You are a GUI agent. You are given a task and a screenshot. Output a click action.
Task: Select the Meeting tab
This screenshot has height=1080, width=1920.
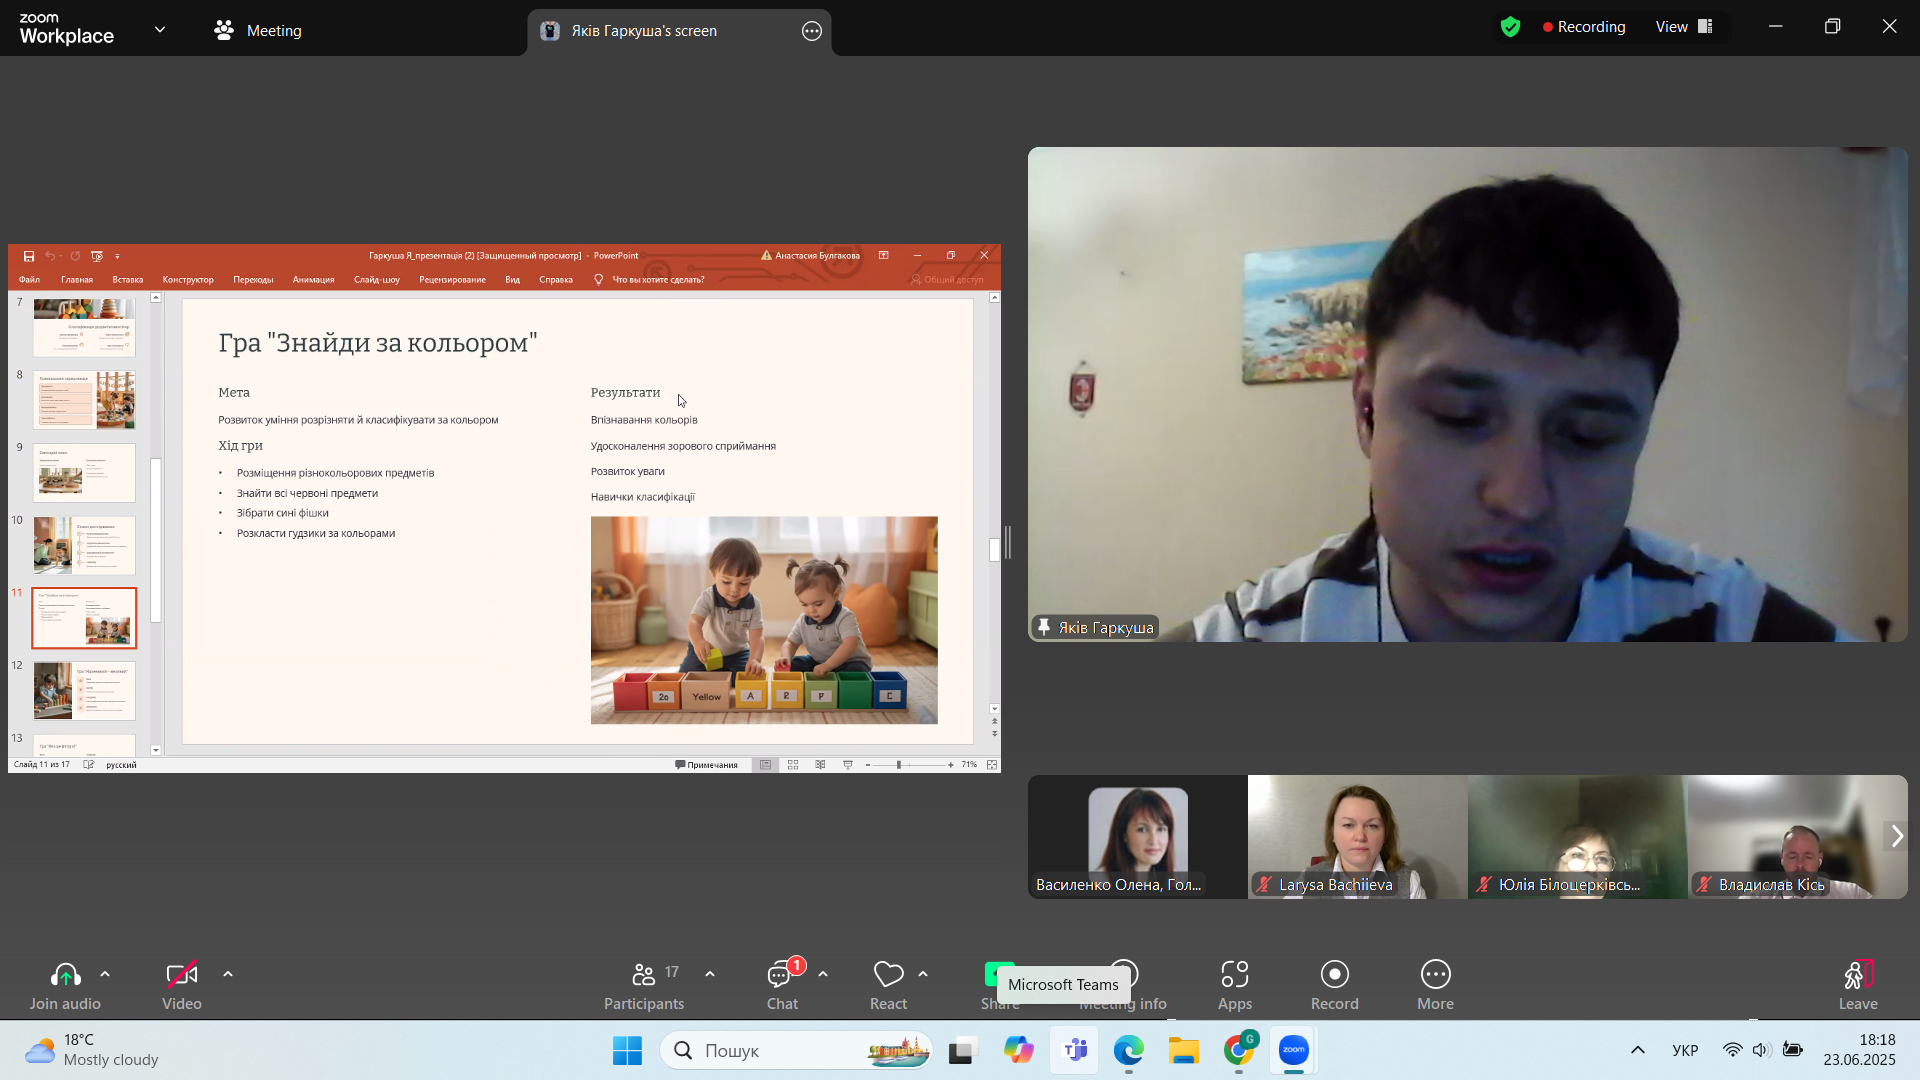pos(258,31)
